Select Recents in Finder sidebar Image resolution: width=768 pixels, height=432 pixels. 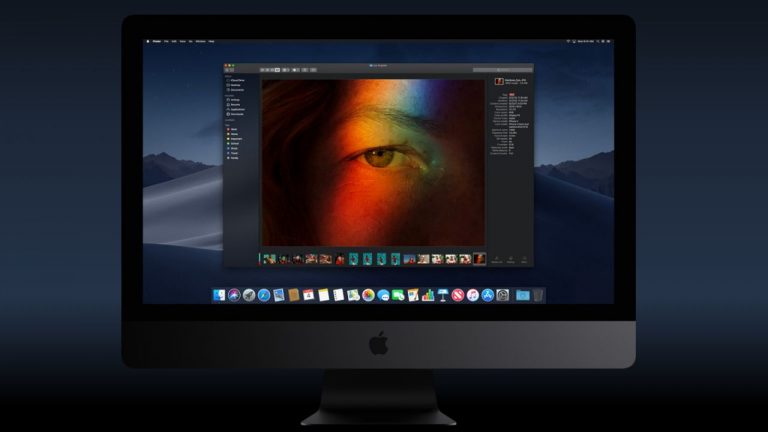(234, 105)
